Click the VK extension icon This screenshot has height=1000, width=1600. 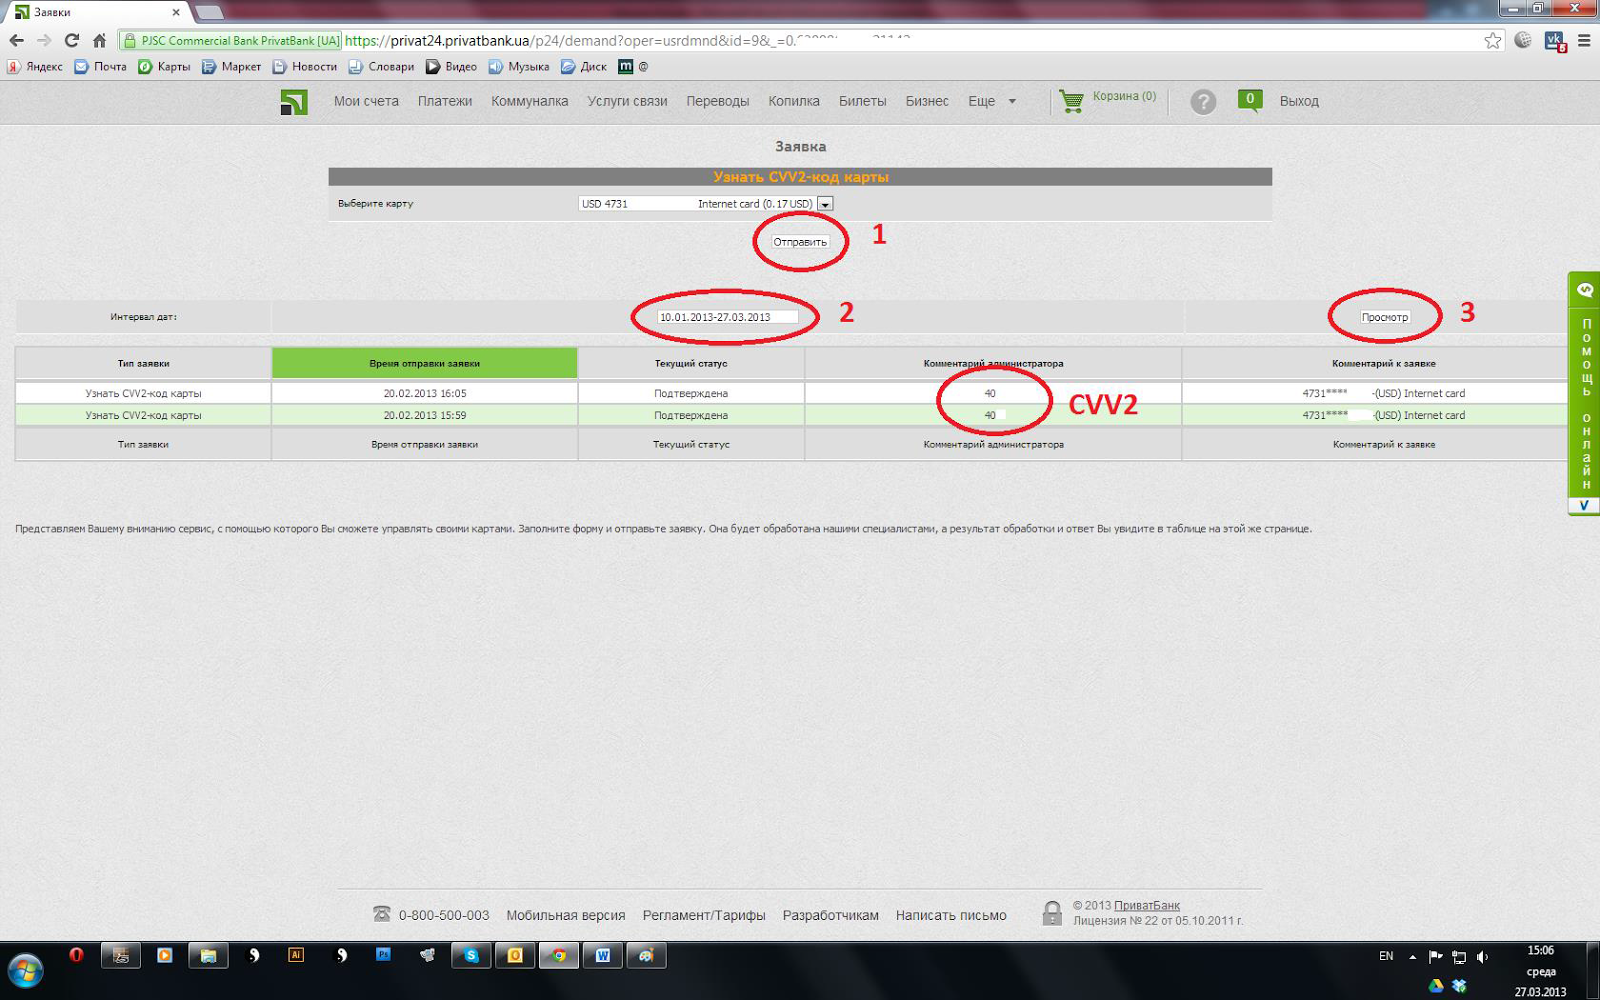tap(1554, 41)
